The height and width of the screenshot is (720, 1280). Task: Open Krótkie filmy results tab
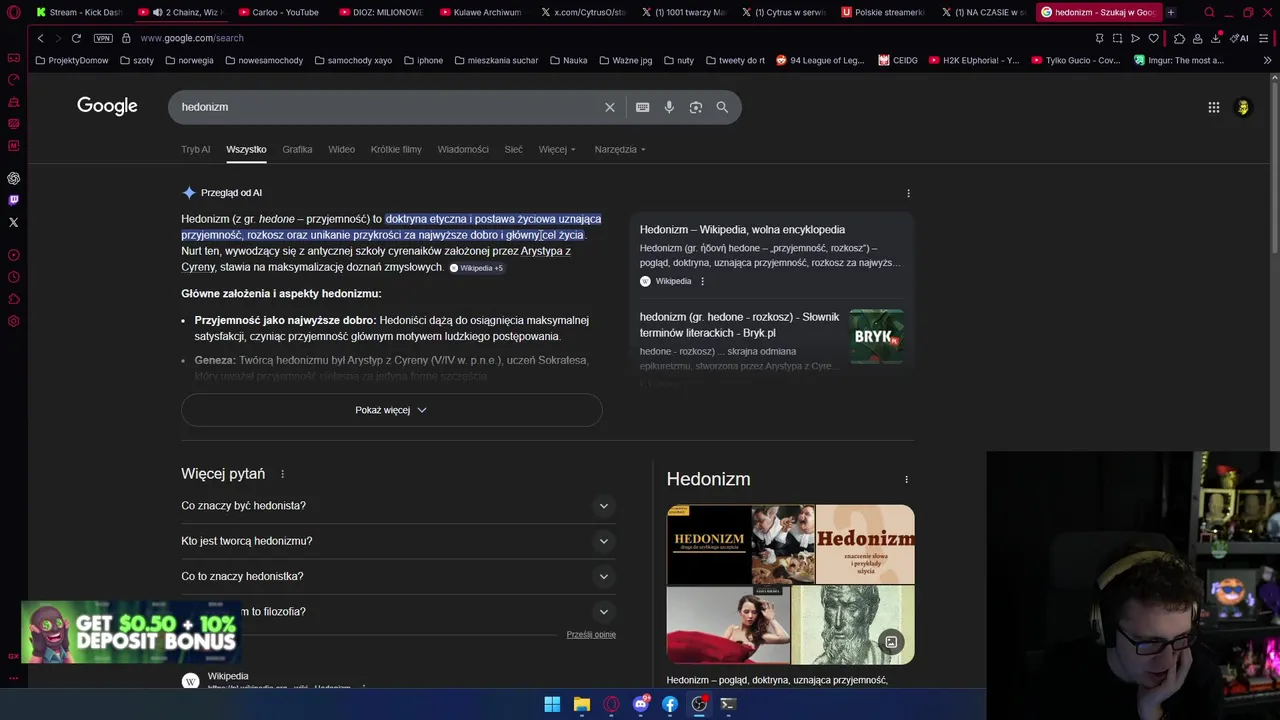[x=396, y=149]
